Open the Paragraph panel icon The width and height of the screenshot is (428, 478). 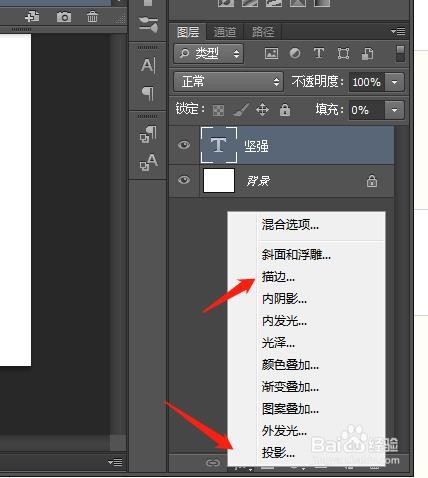click(x=148, y=94)
